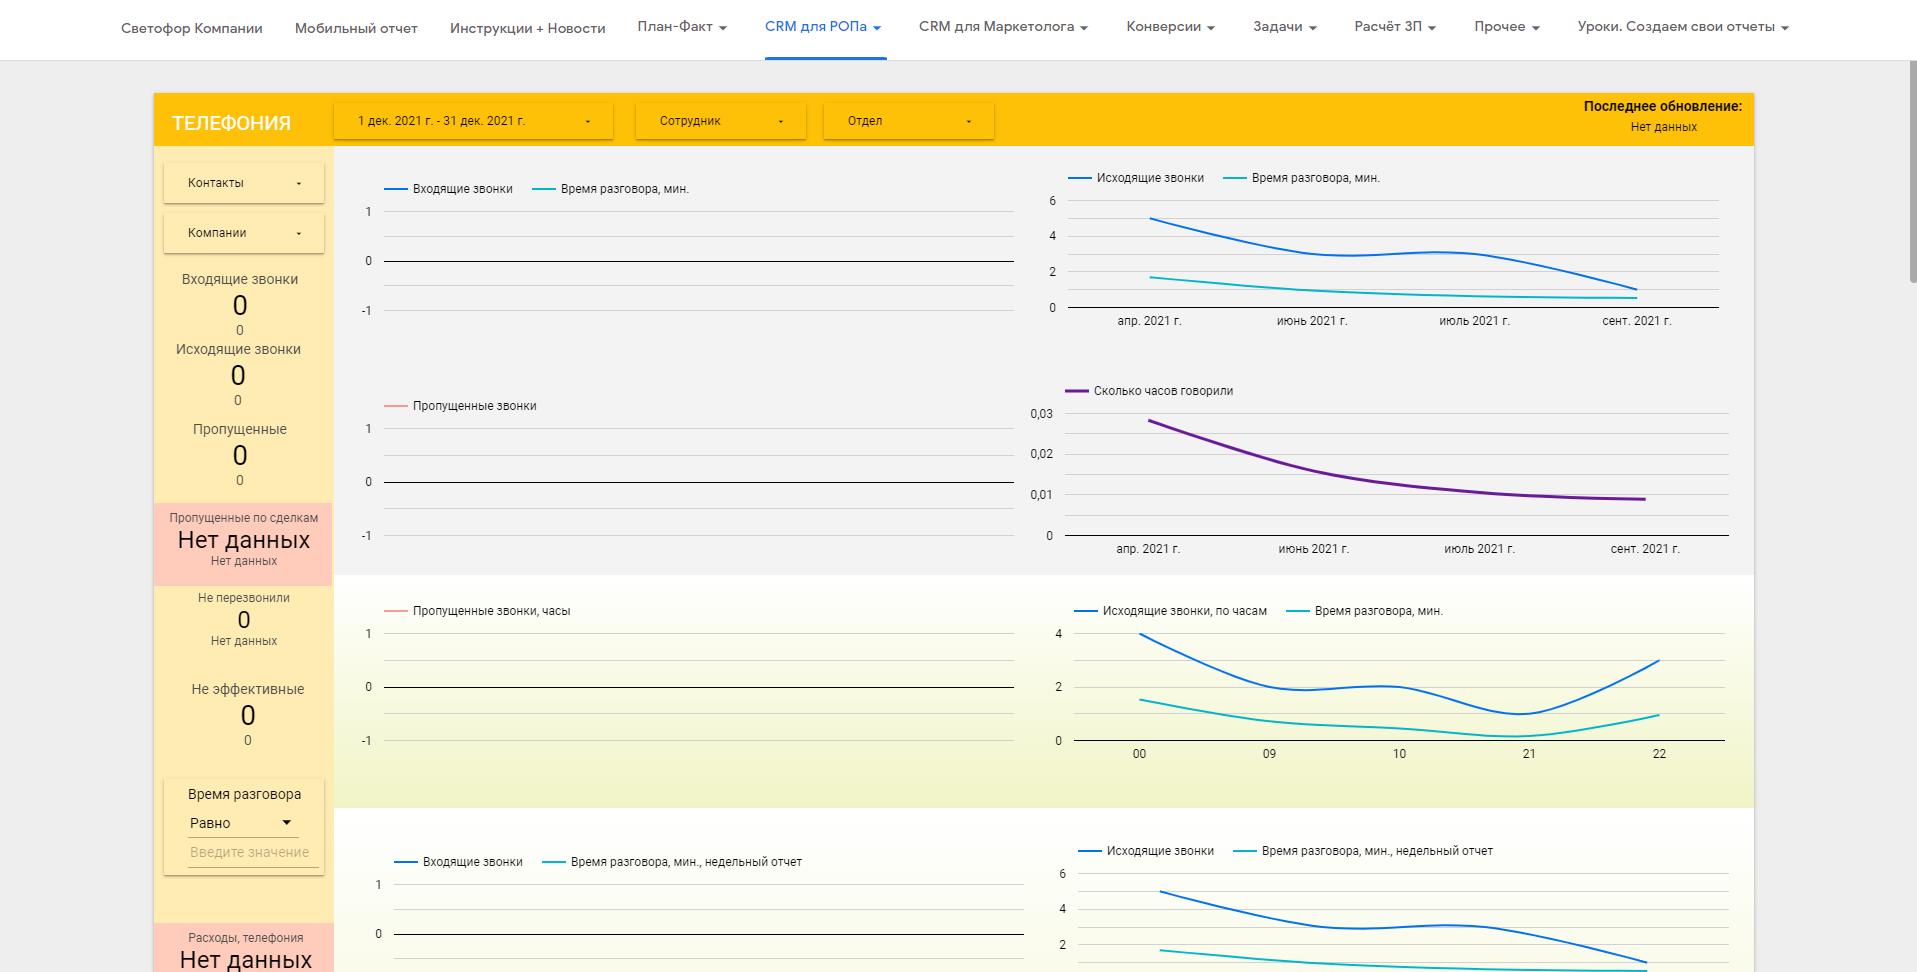Image resolution: width=1917 pixels, height=972 pixels.
Task: Click the Введите значение input field
Action: (x=250, y=852)
